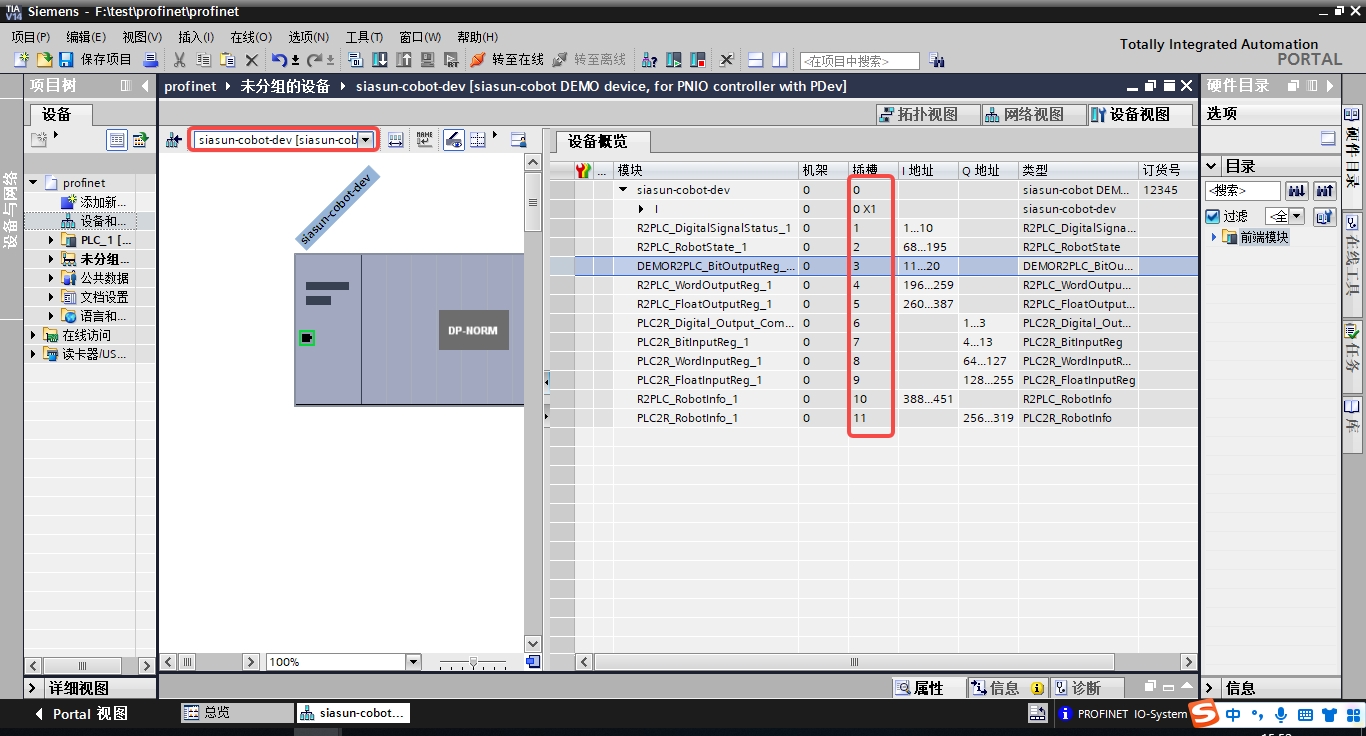Toggle the filter checkbox in hardware catalog
Viewport: 1366px width, 736px height.
click(x=1213, y=216)
